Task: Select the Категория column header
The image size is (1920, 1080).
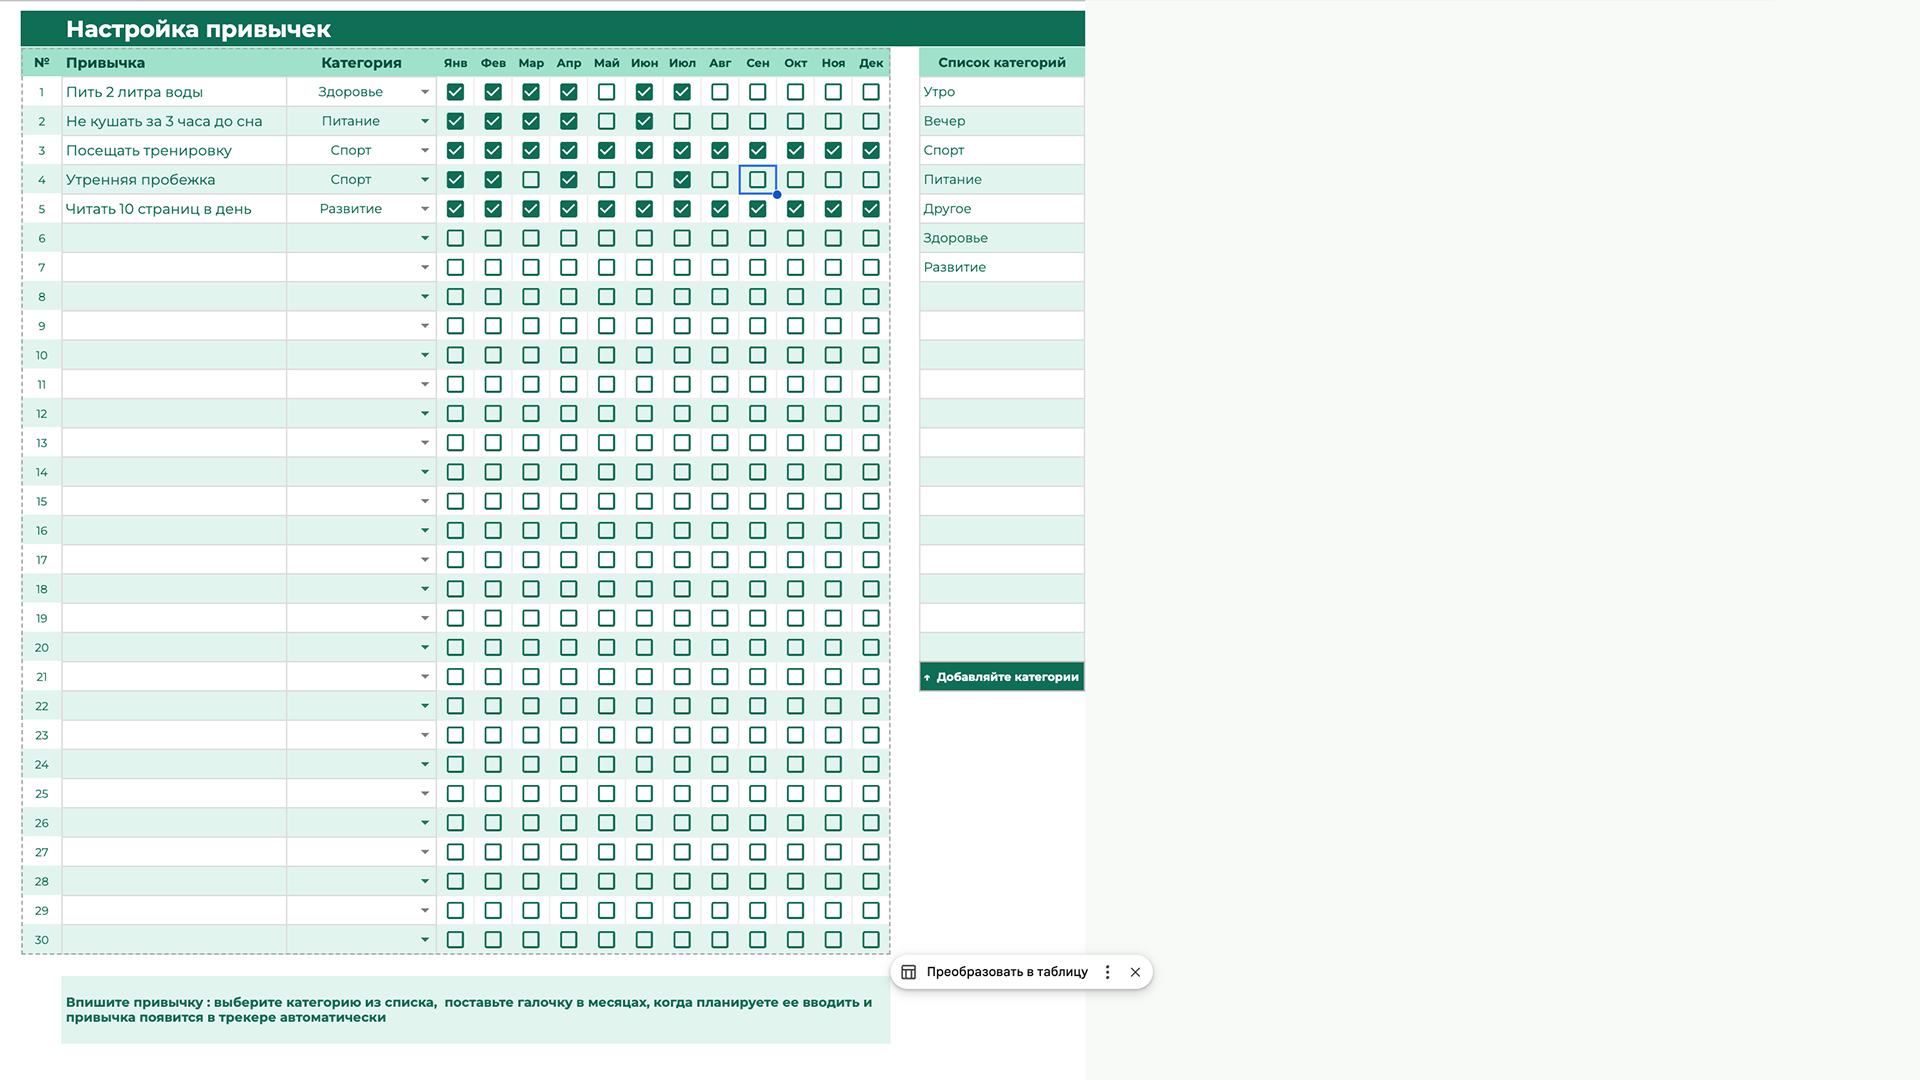Action: pyautogui.click(x=361, y=63)
